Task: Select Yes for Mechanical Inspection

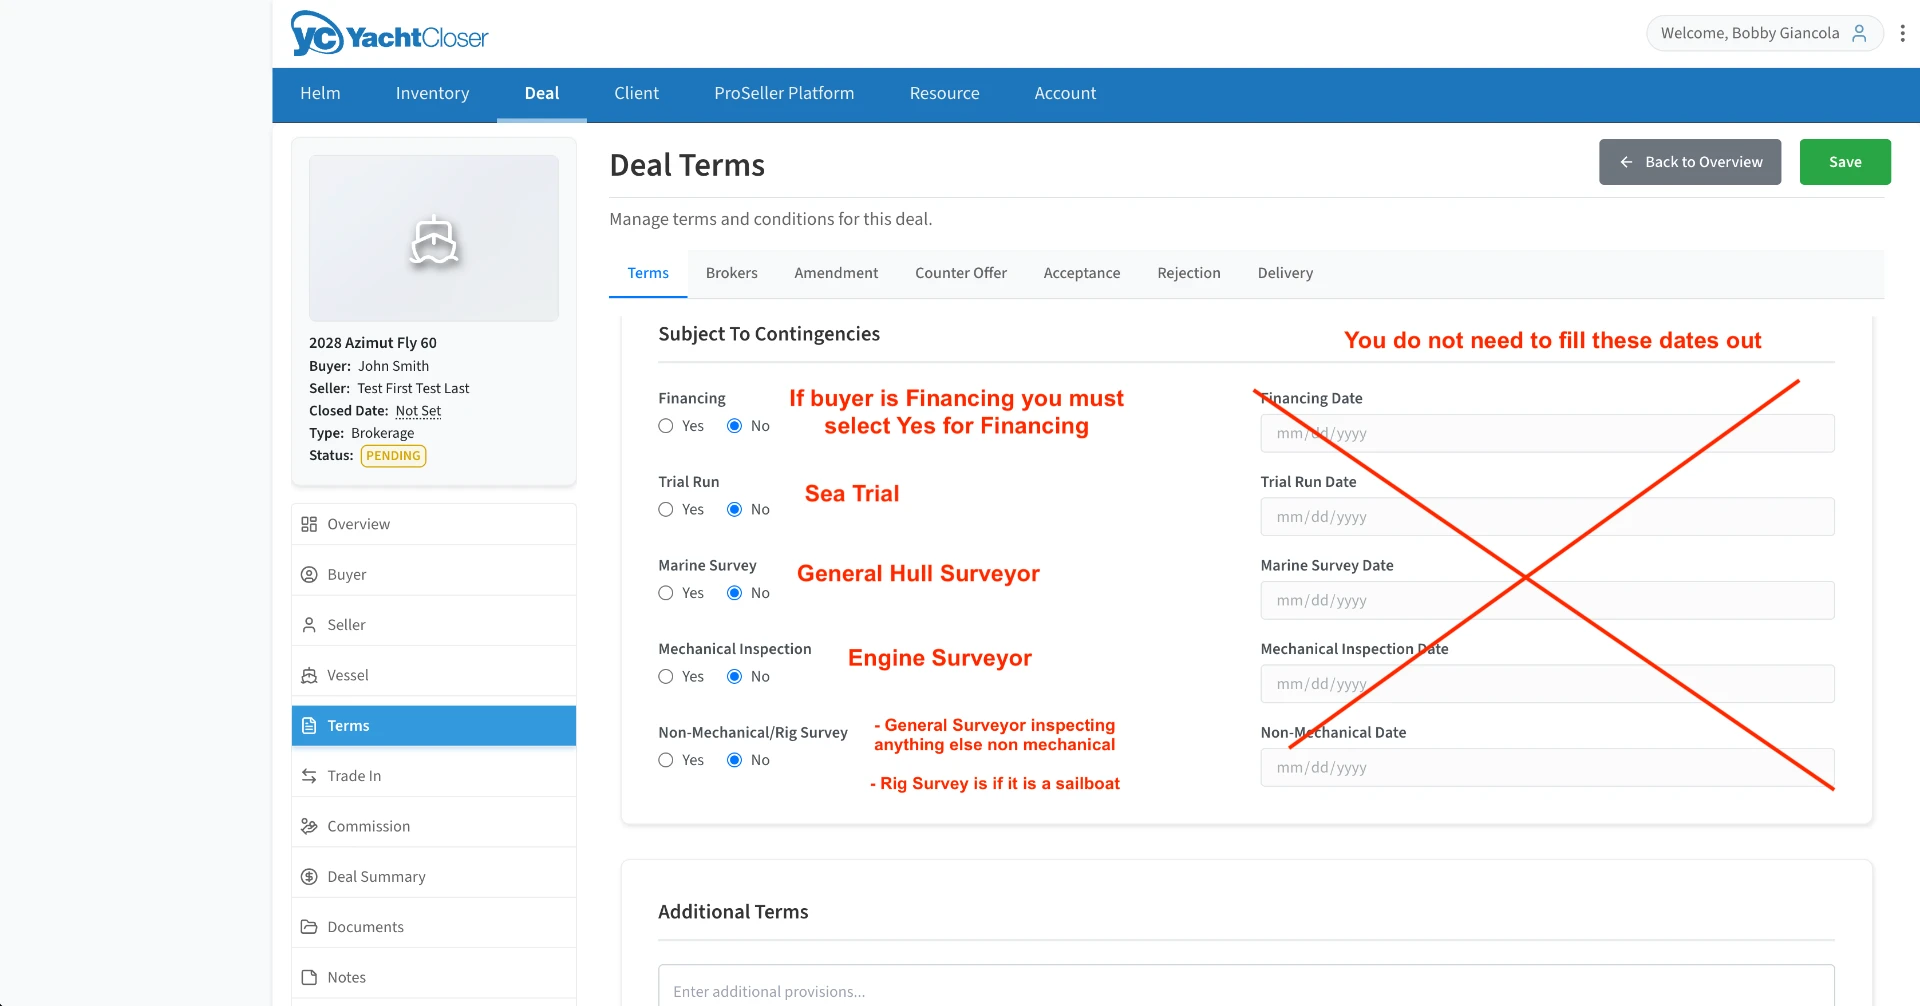Action: coord(666,677)
